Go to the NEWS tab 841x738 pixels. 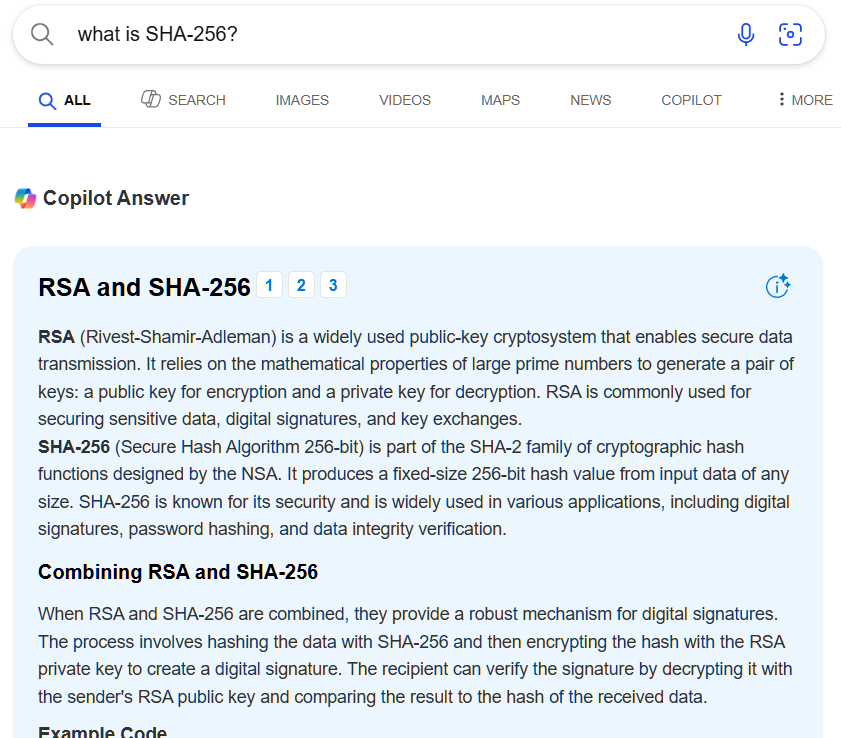click(591, 100)
